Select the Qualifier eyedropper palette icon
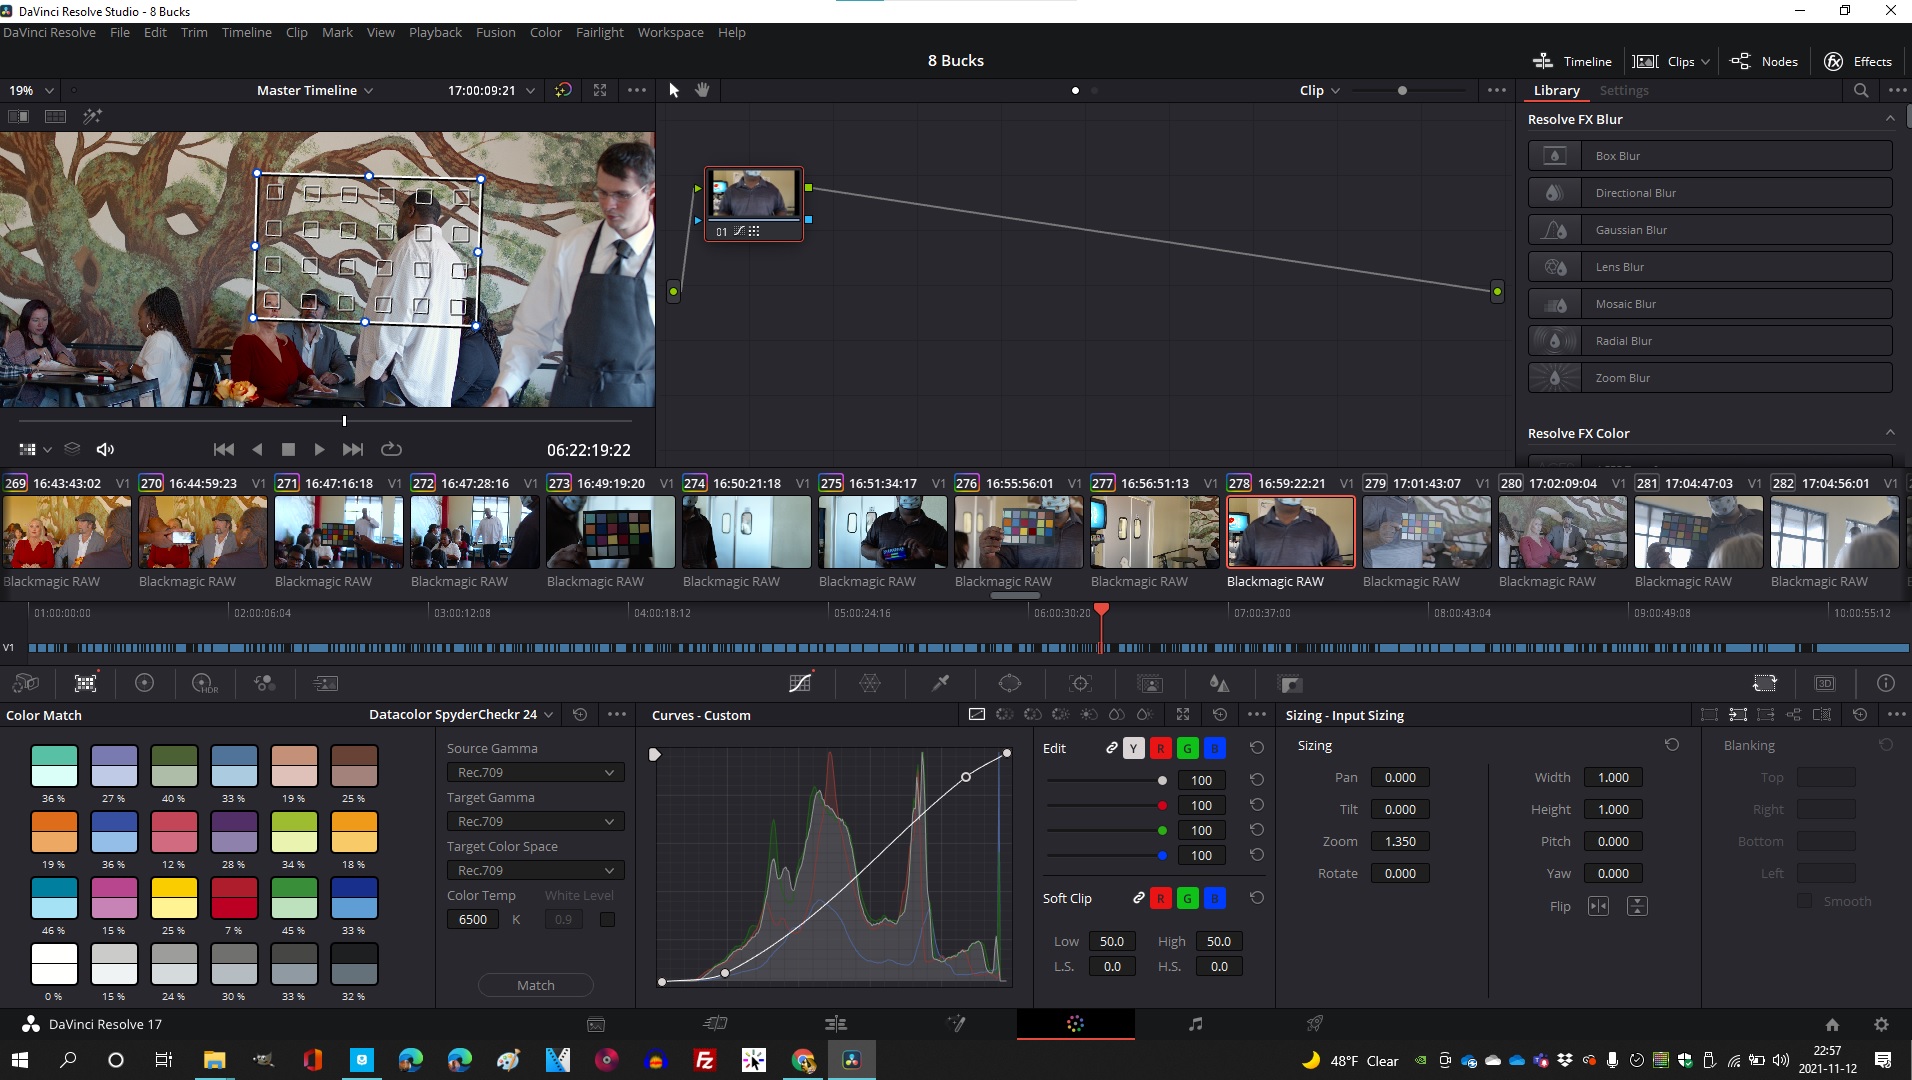Viewport: 1912px width, 1080px height. point(940,684)
